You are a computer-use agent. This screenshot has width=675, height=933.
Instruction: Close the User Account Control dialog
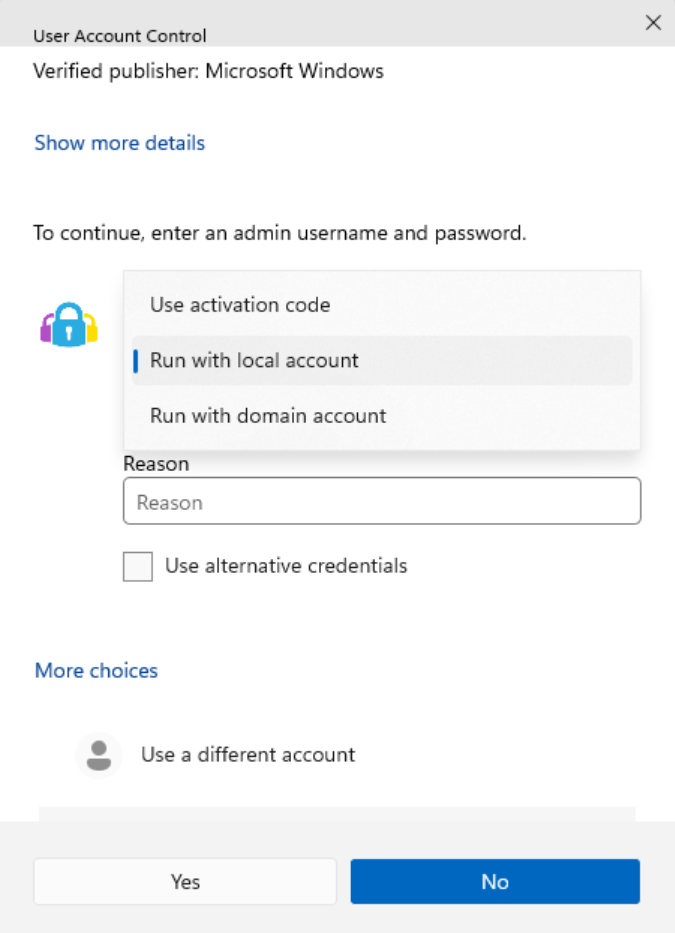pos(653,22)
